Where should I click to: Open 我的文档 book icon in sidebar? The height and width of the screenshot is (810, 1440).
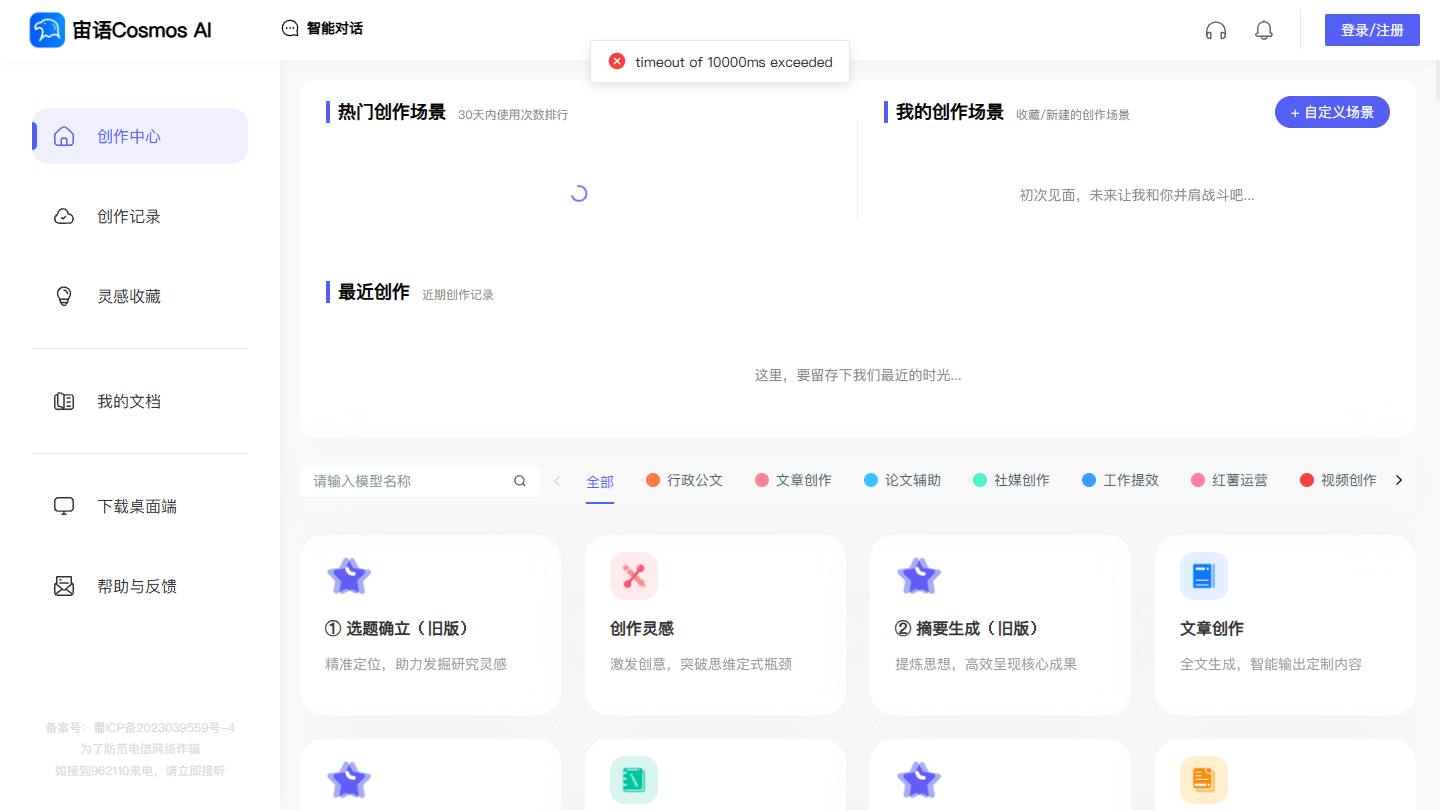64,401
